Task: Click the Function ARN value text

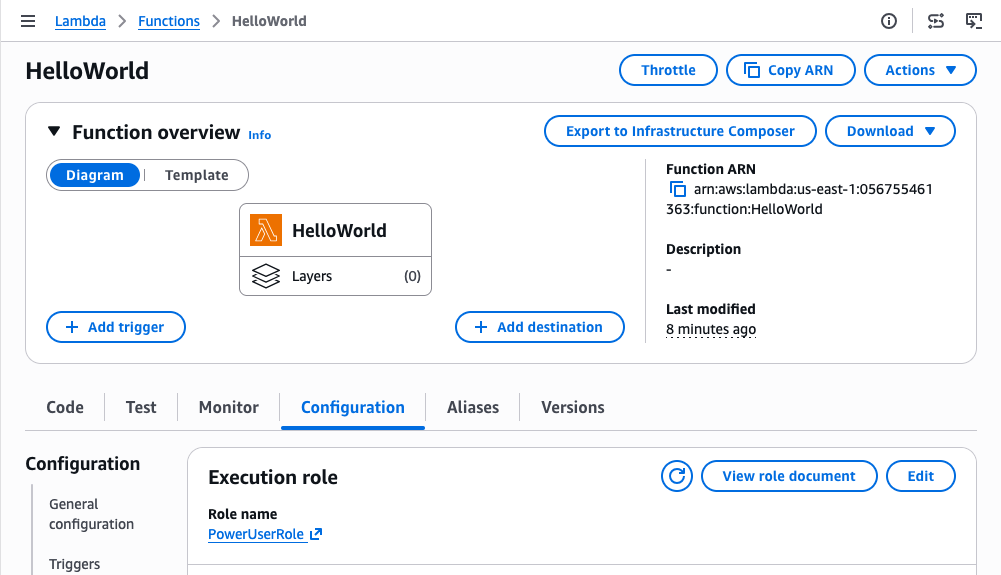Action: [x=799, y=199]
